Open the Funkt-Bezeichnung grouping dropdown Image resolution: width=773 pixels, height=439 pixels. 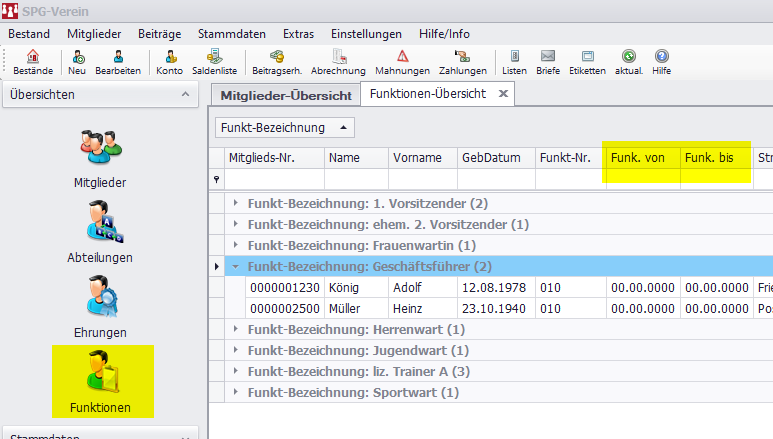point(284,128)
